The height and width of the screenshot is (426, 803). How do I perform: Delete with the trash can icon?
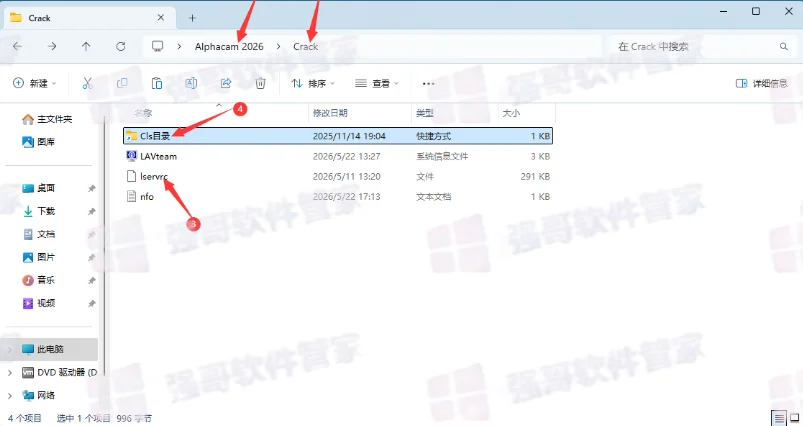260,83
